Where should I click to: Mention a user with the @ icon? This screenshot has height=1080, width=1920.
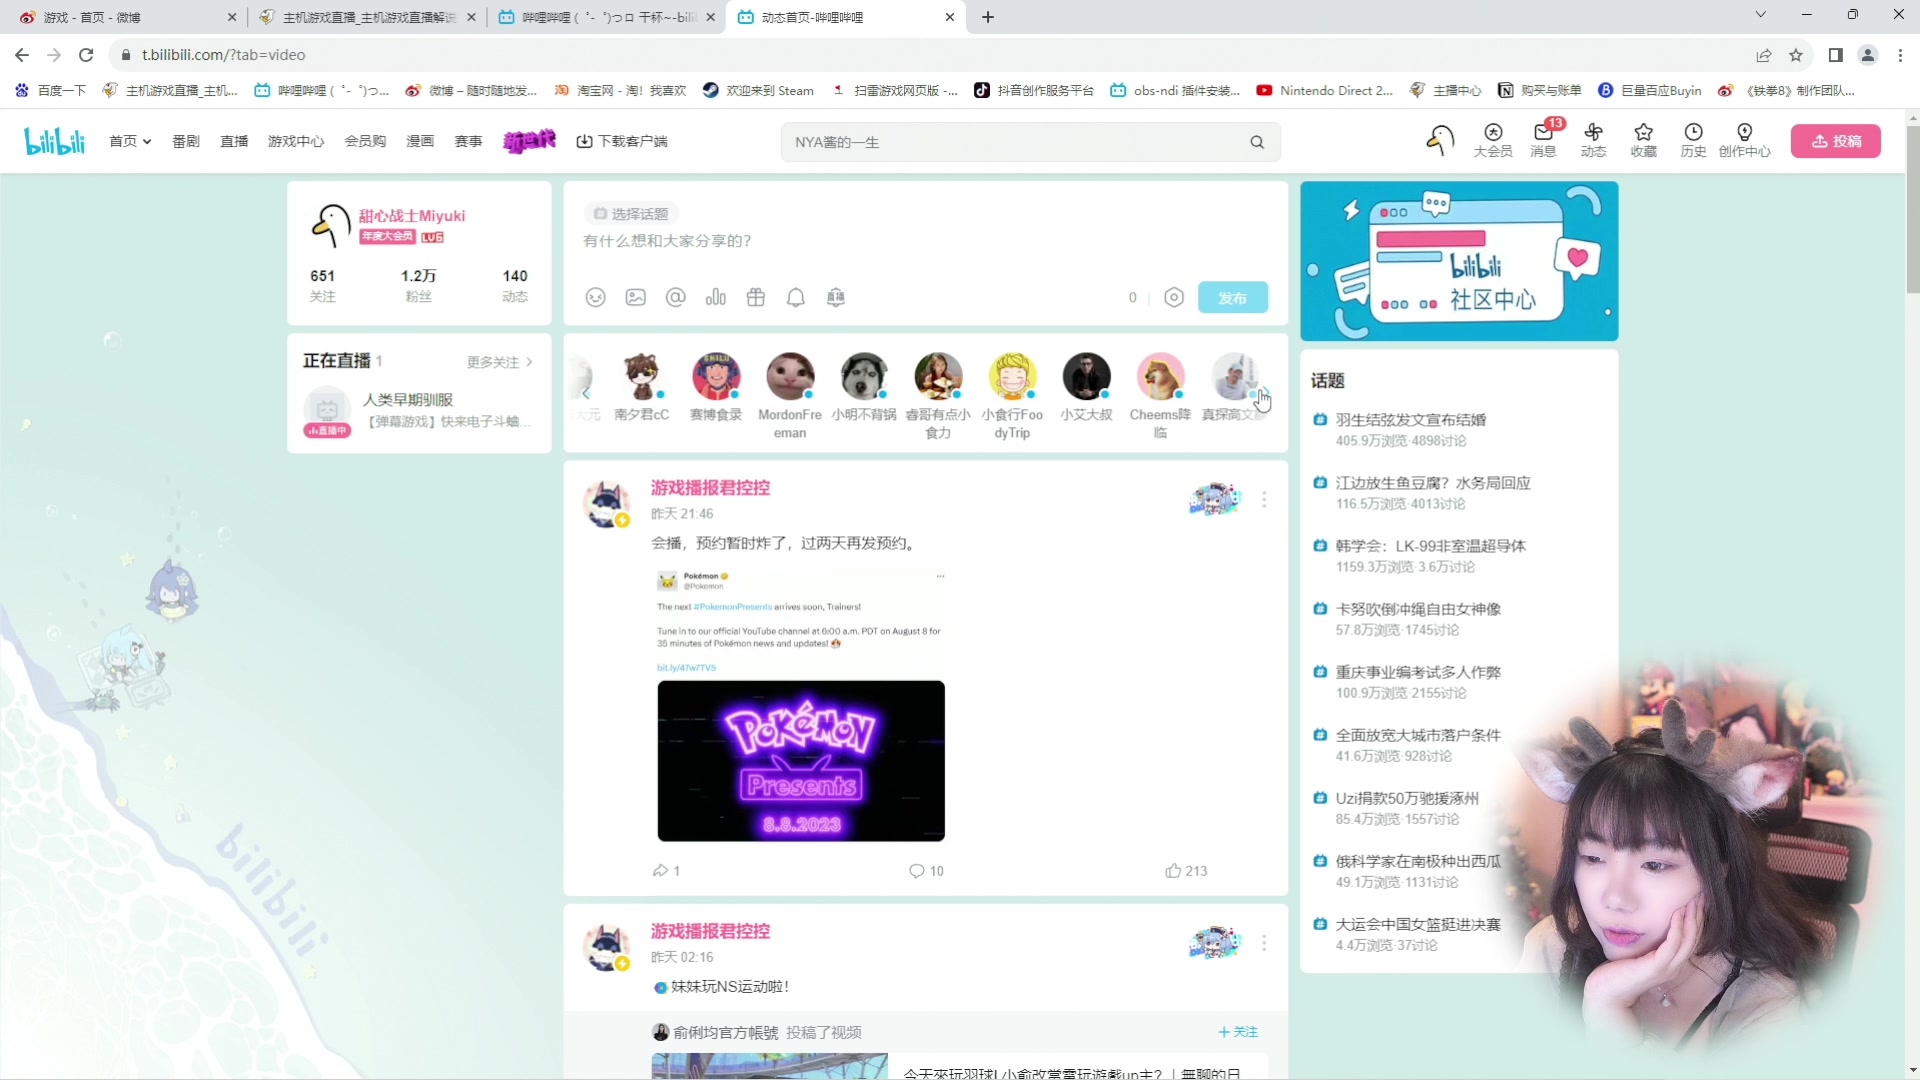(676, 297)
